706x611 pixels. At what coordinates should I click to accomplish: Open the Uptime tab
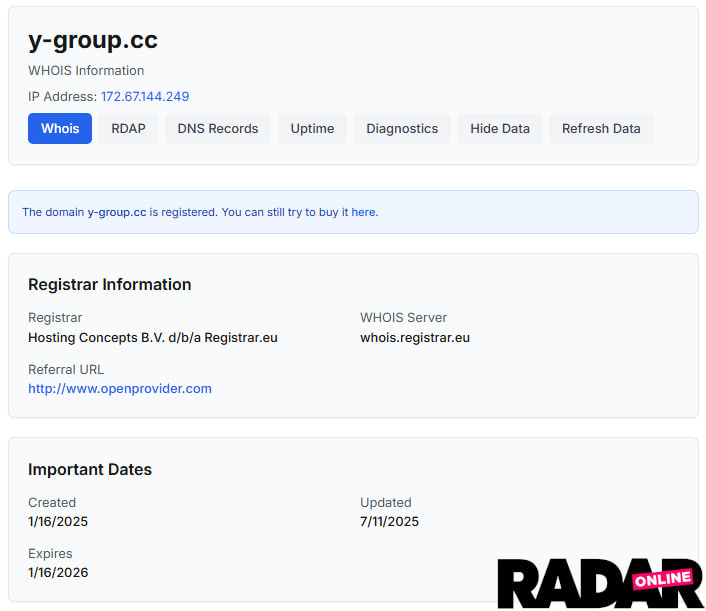click(x=312, y=129)
